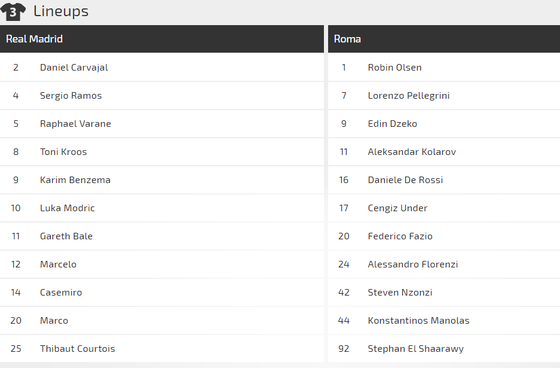Click Raphael Varane in lineup
560x368 pixels.
click(x=75, y=124)
